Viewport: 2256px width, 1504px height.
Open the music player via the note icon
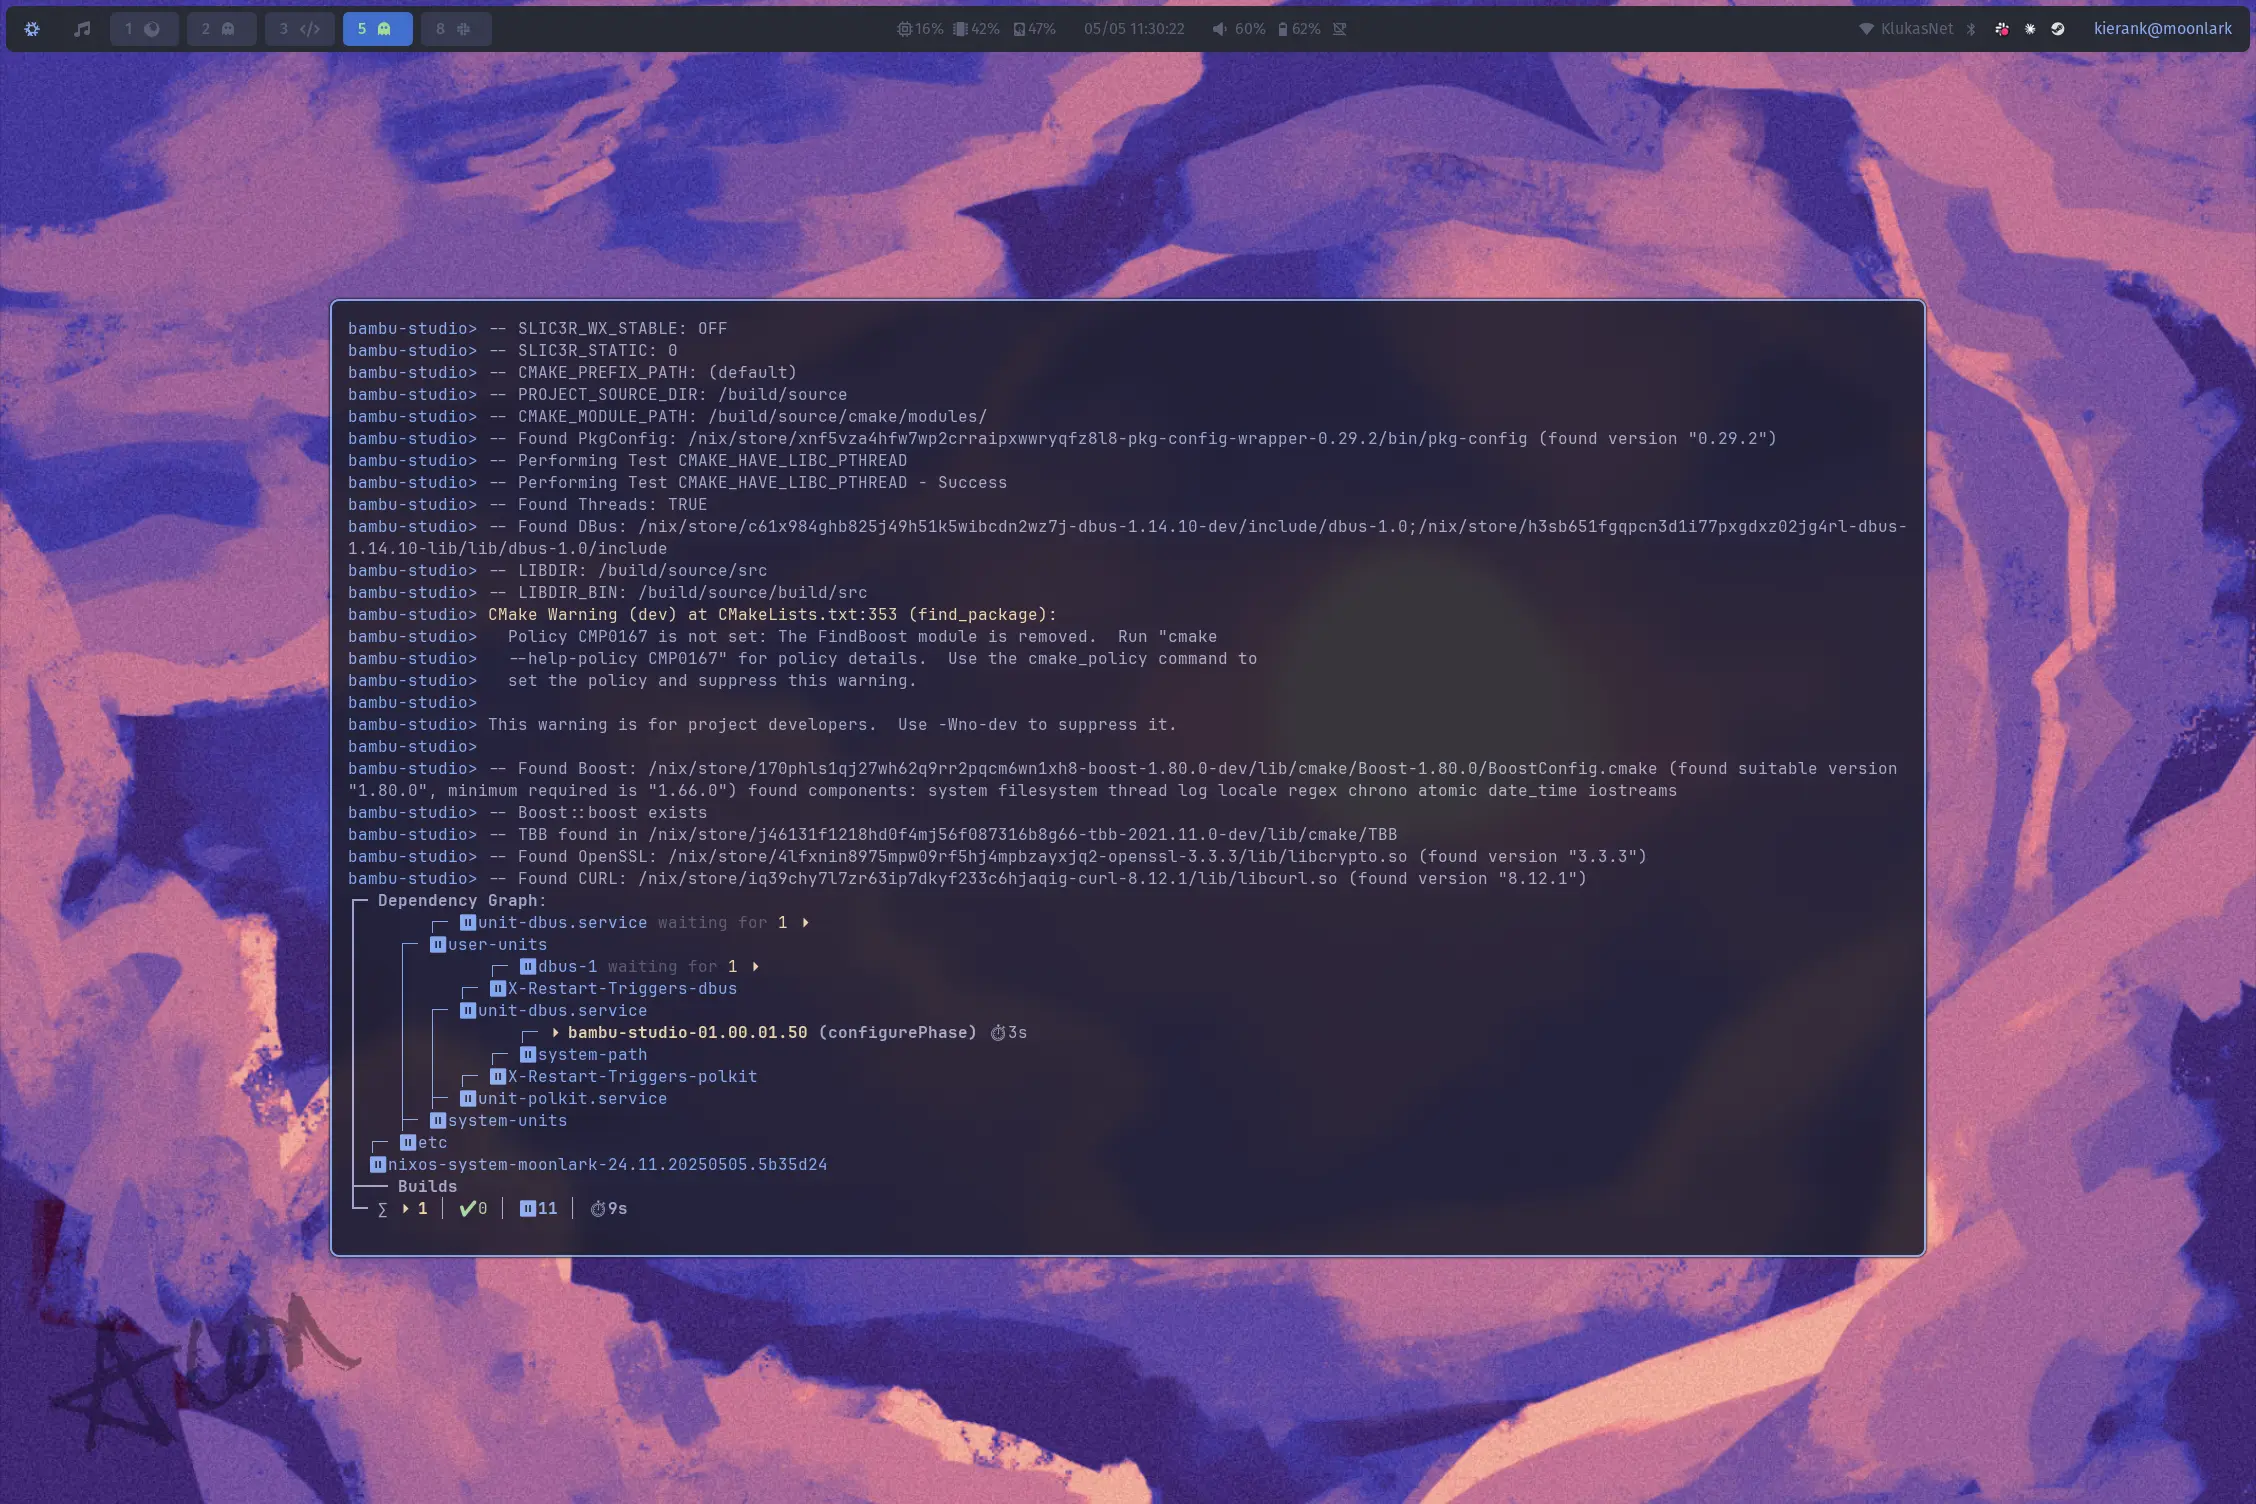tap(82, 29)
